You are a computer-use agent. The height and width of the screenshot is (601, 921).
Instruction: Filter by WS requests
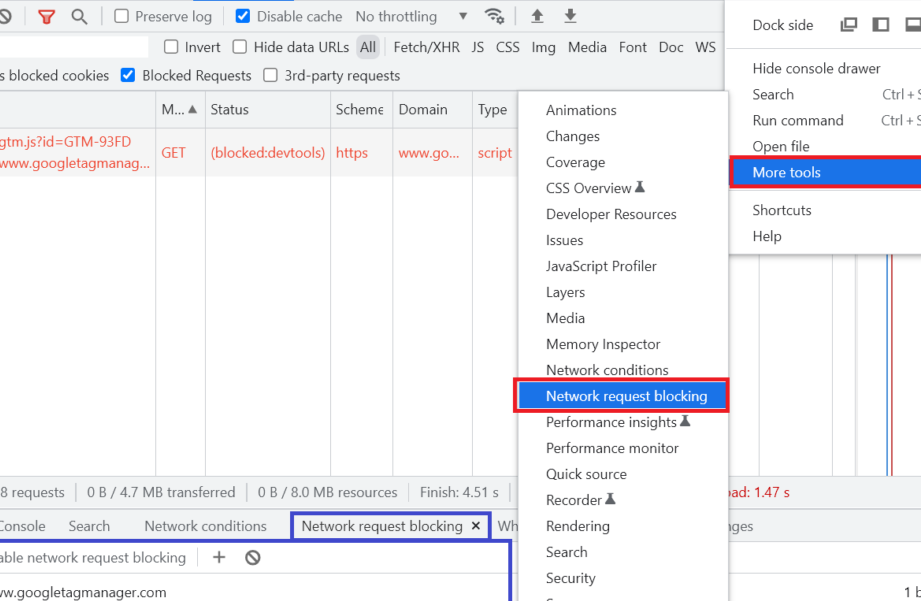click(x=705, y=47)
